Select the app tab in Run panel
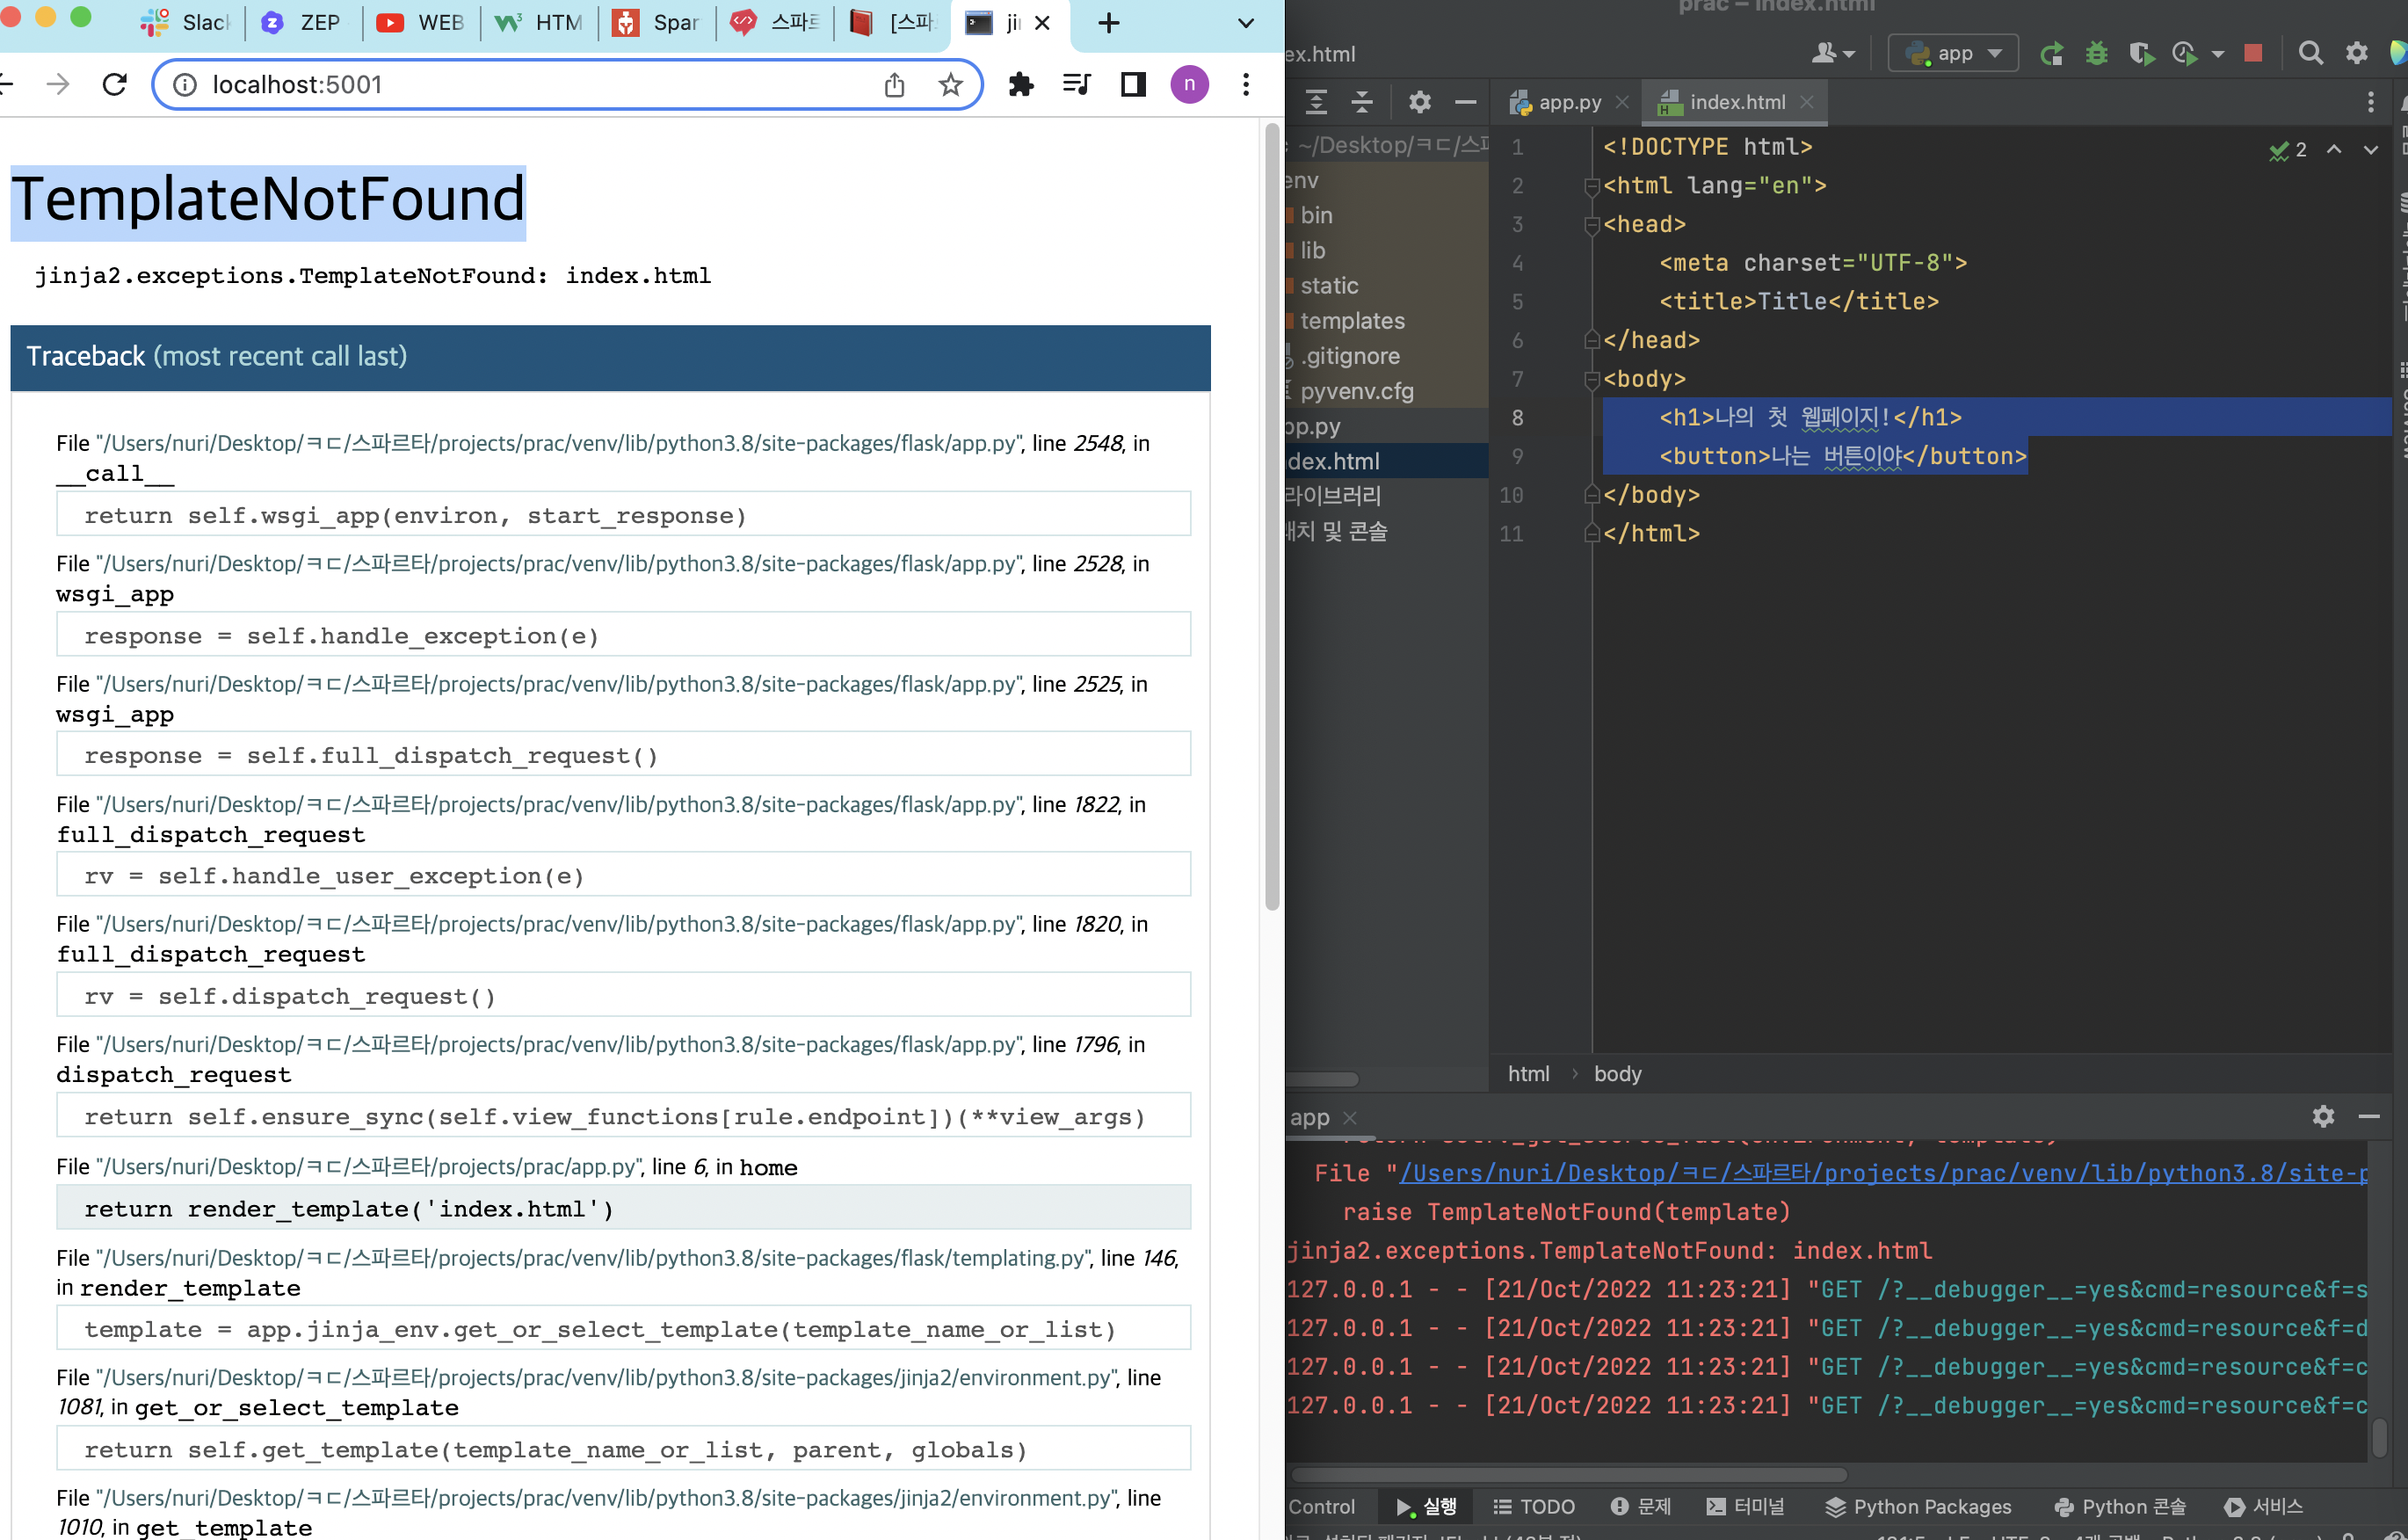Viewport: 2408px width, 1540px height. click(1310, 1117)
